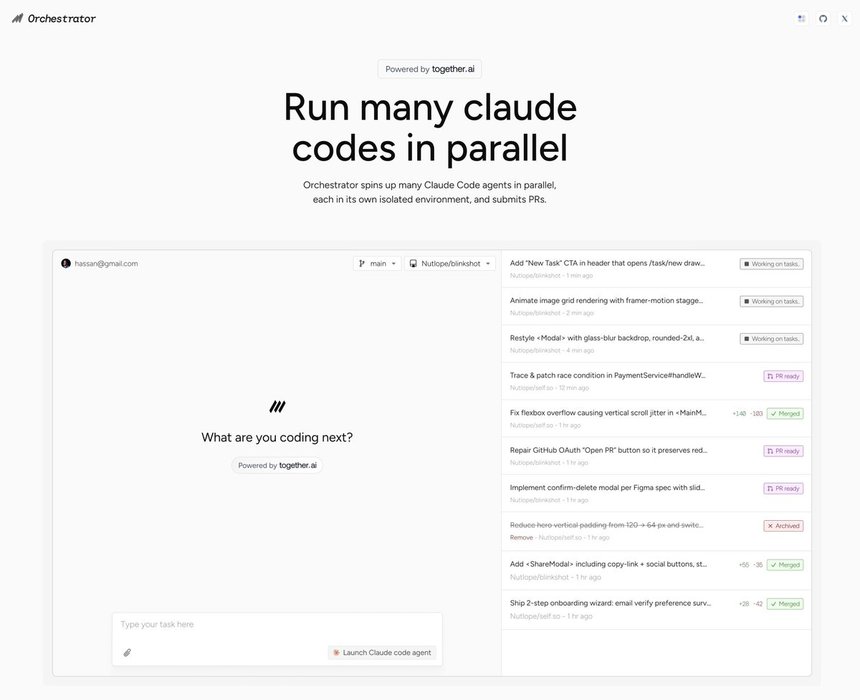Open the Nutlope/blinkshot repository dropdown
Image resolution: width=860 pixels, height=700 pixels.
tap(450, 263)
